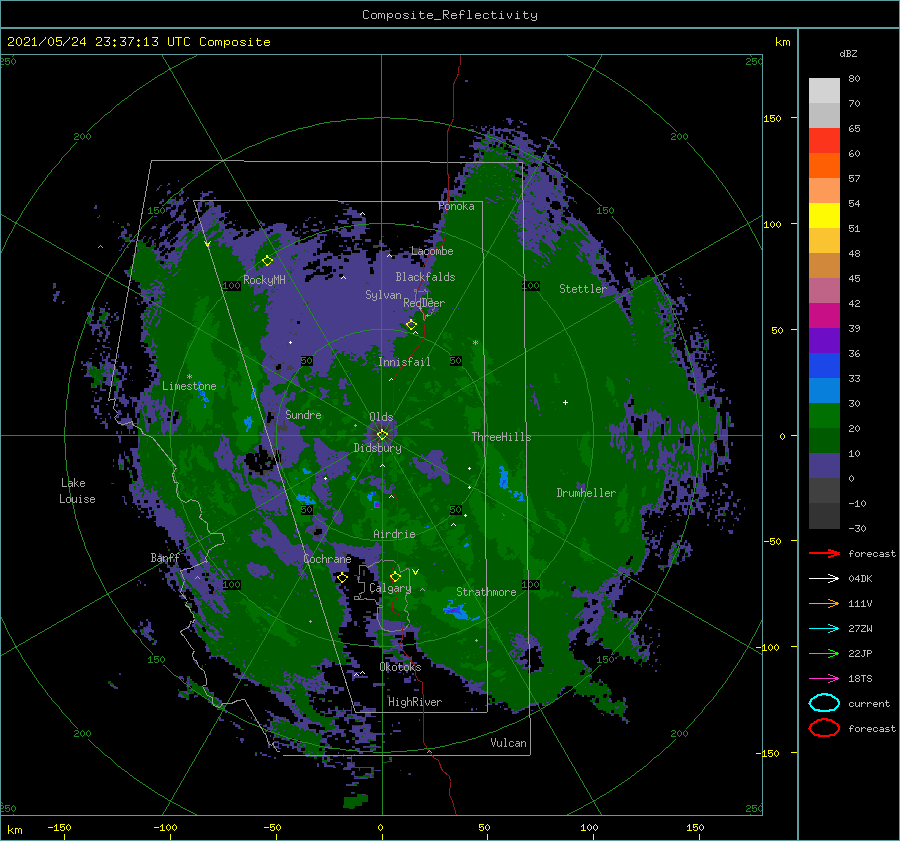
Task: Click the Didsbury city label
Action: click(x=377, y=448)
